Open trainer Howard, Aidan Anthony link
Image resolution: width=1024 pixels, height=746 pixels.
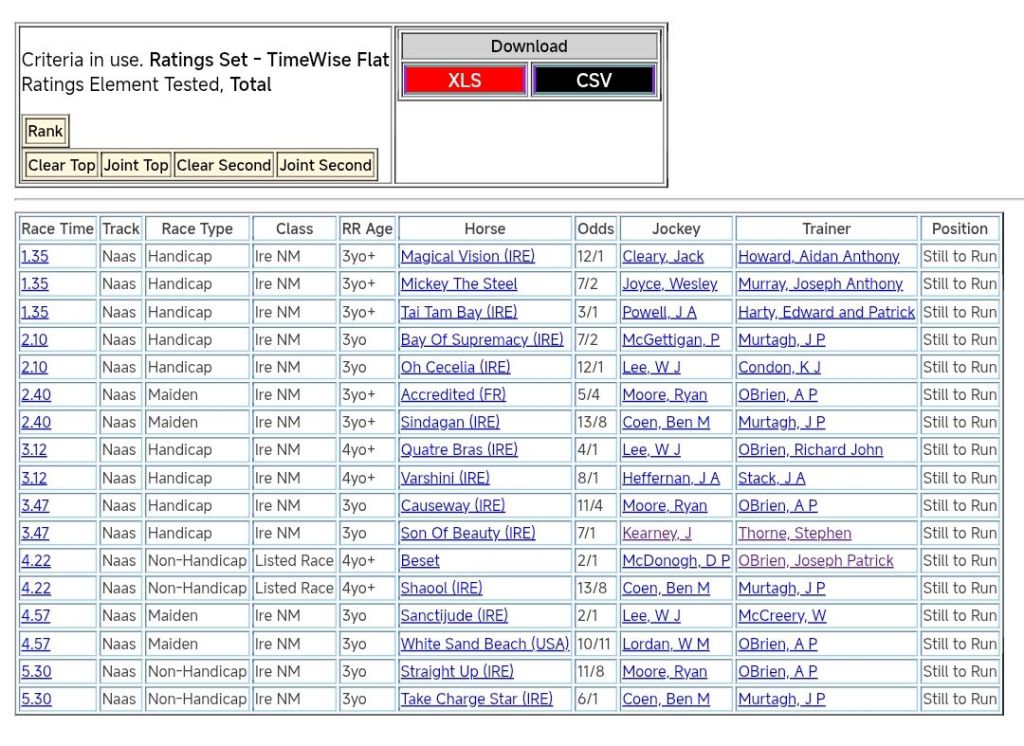pyautogui.click(x=818, y=257)
